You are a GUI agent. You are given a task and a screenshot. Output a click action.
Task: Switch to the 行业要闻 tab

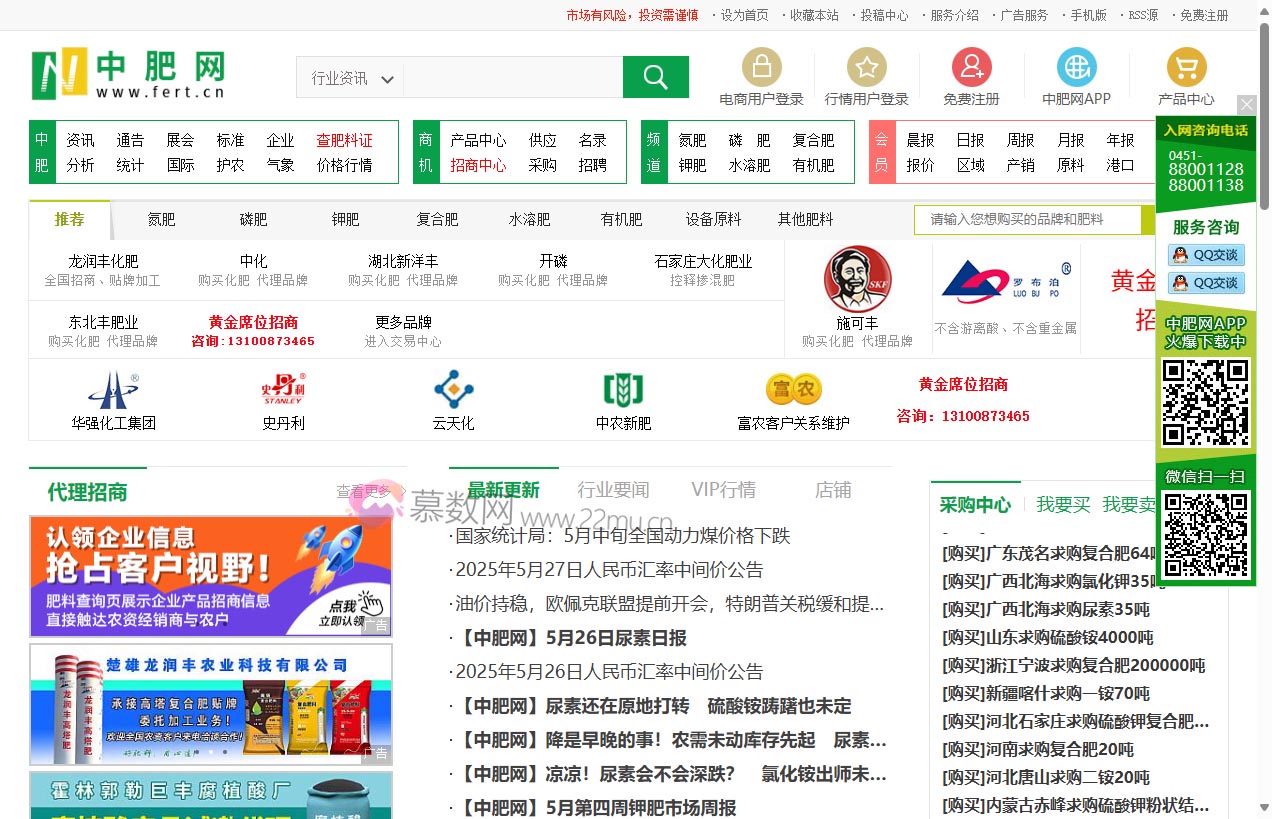click(x=612, y=489)
